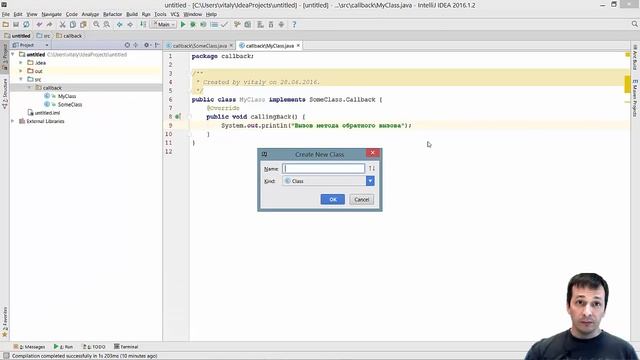The height and width of the screenshot is (360, 640).
Task: Open the Terminal tool window button
Action: [126, 347]
